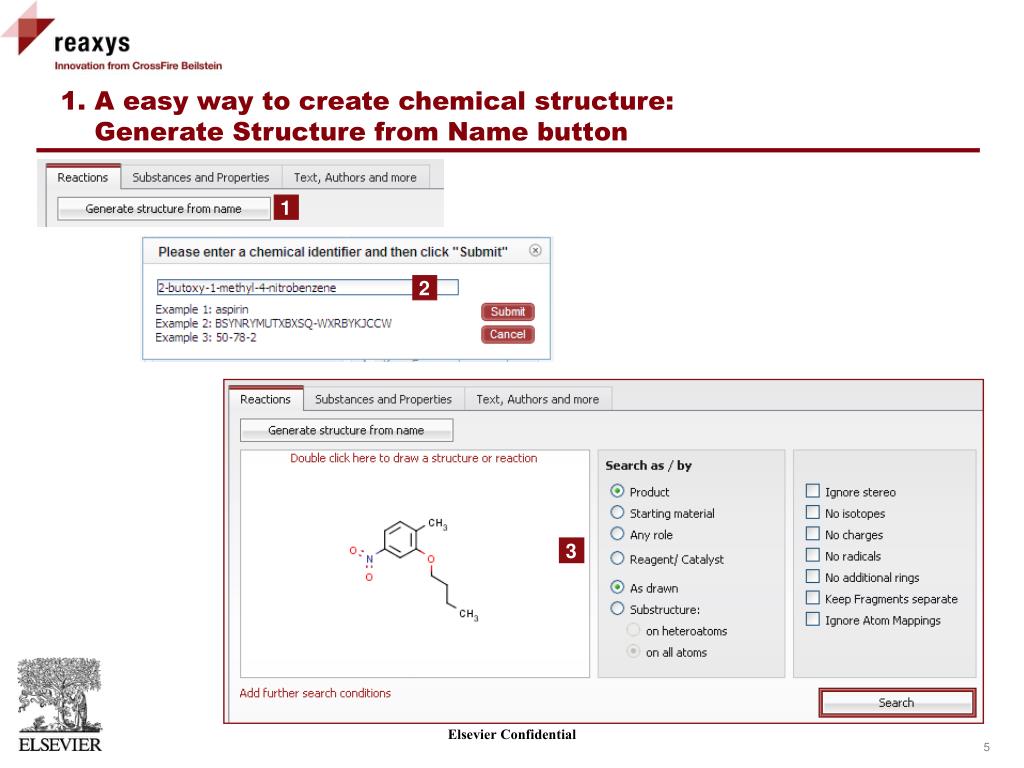Click Submit in the identifier dialog
This screenshot has width=1024, height=768.
tap(507, 312)
